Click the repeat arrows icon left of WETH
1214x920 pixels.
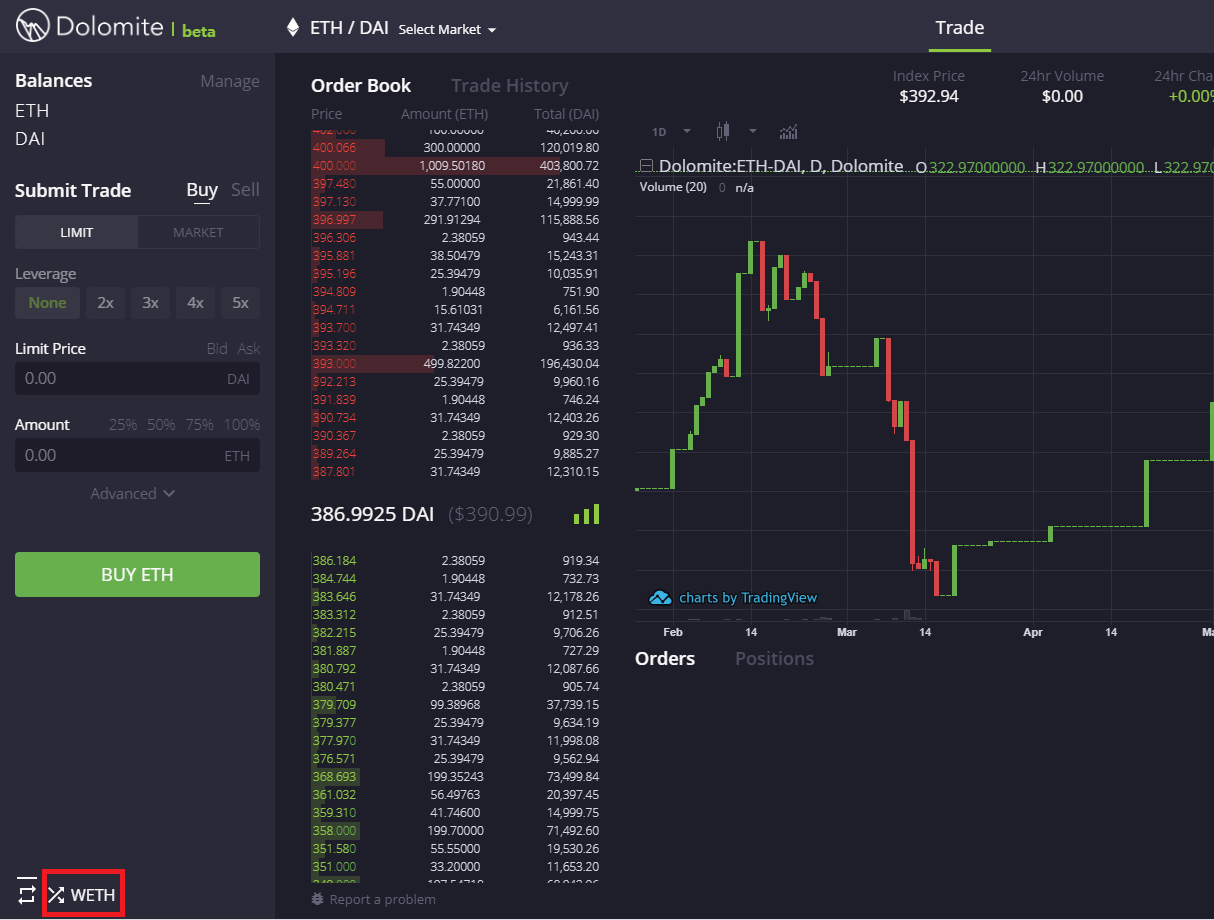[27, 890]
